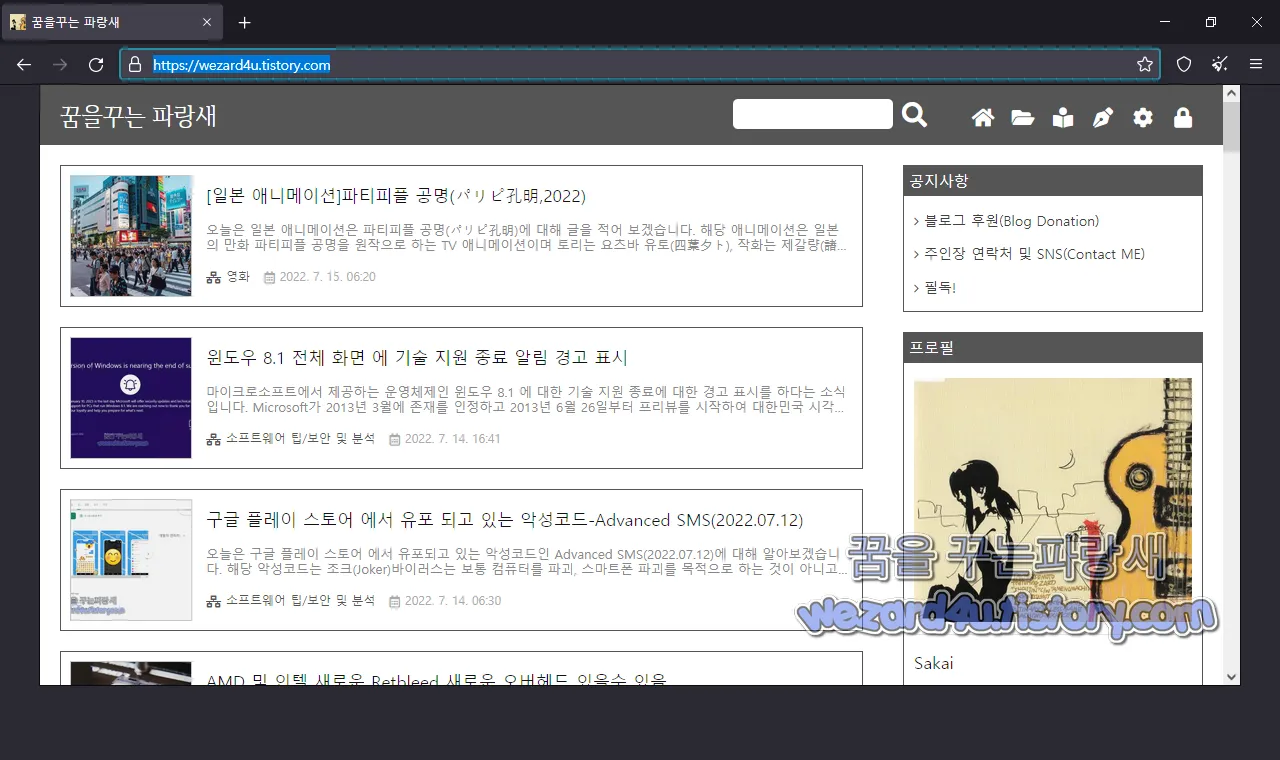Click the 파티피플 공명 post thumbnail
The image size is (1280, 760).
tap(131, 235)
